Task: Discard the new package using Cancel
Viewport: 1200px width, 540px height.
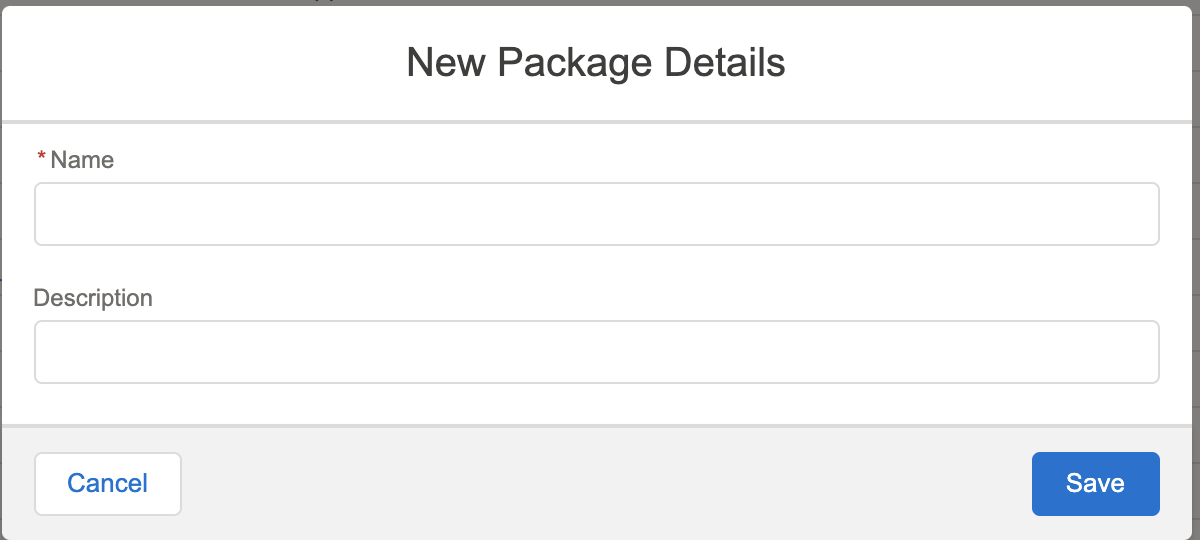Action: pyautogui.click(x=108, y=484)
